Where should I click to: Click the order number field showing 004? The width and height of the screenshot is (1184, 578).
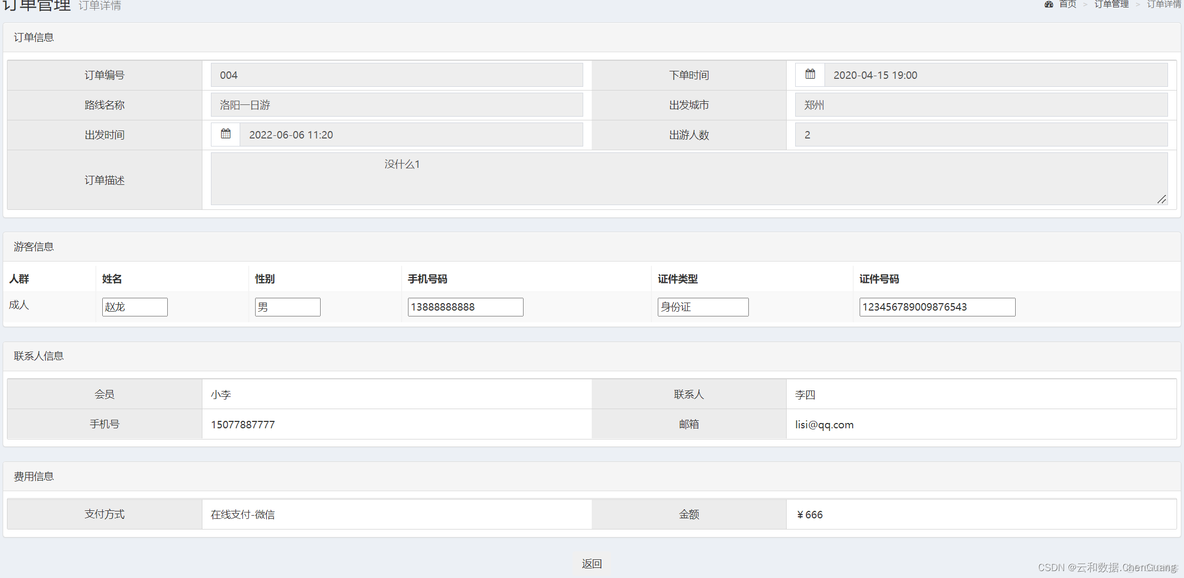[x=395, y=74]
